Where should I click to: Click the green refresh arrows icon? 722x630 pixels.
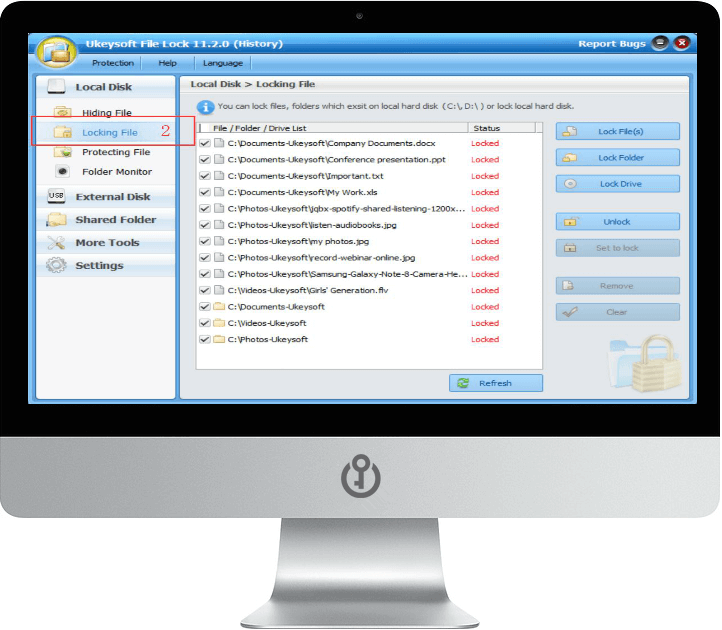pos(463,383)
